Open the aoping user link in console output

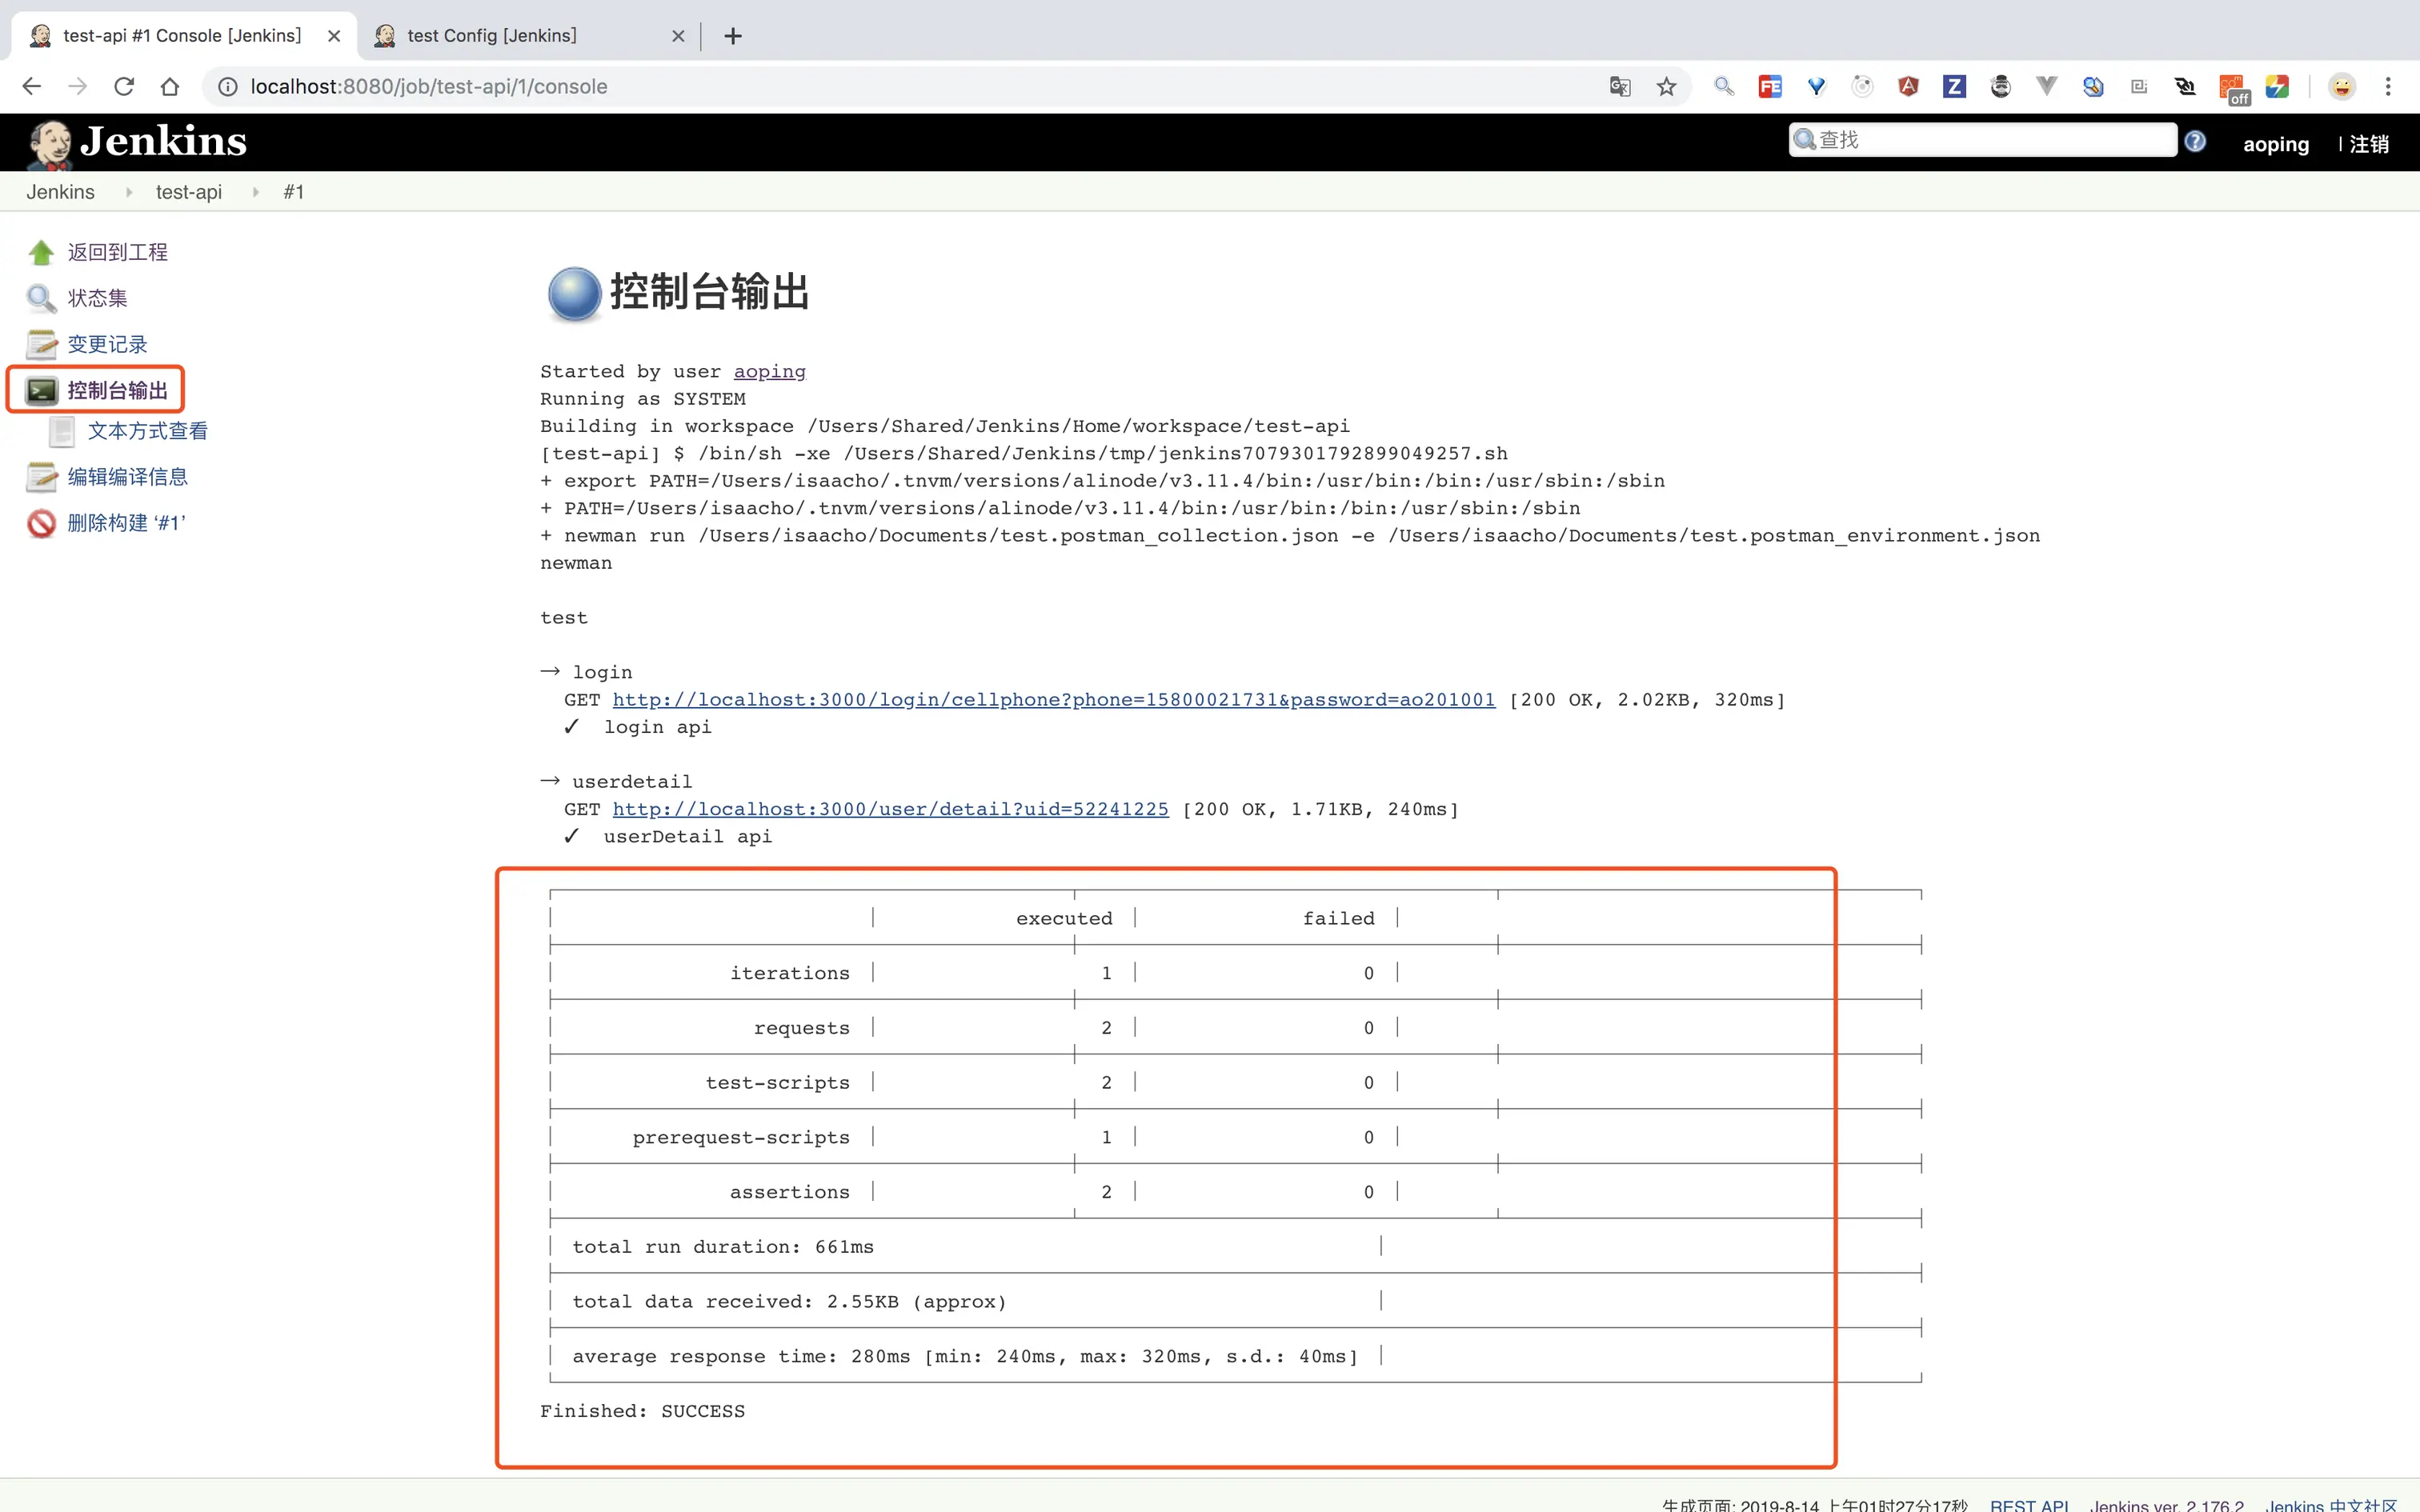pos(769,372)
